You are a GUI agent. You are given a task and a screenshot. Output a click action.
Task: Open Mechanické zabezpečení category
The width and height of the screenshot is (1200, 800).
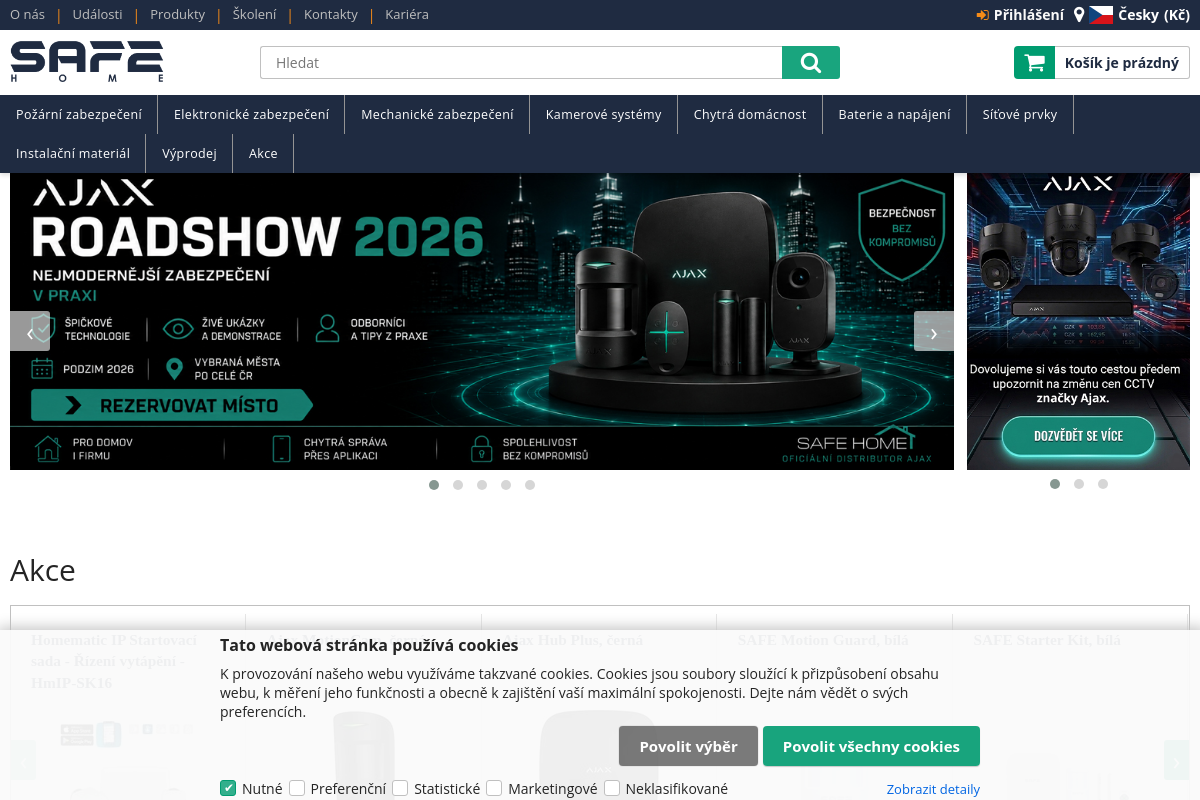[x=437, y=114]
